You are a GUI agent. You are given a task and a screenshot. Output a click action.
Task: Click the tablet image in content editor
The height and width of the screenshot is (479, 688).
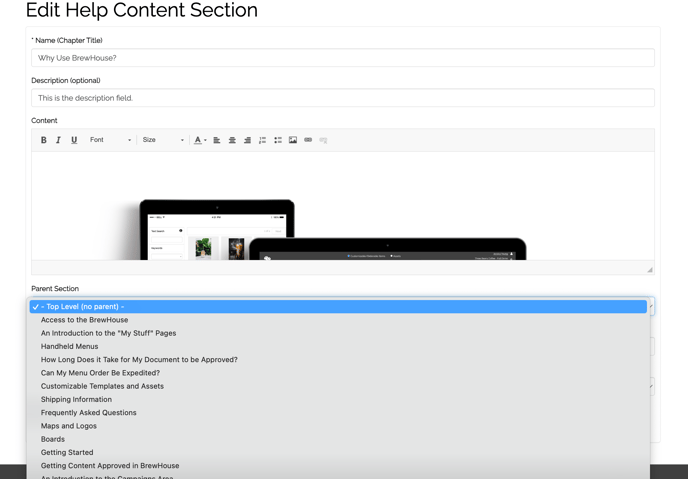click(x=217, y=229)
